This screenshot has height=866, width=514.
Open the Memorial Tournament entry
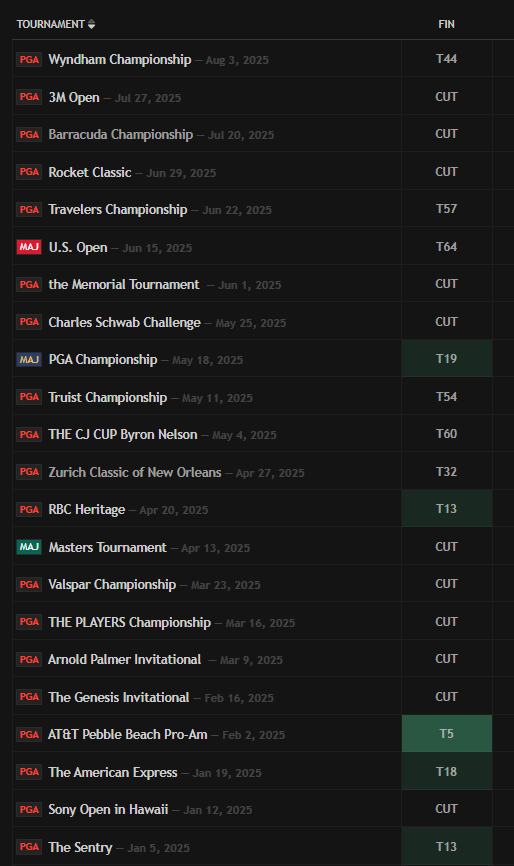pos(124,284)
